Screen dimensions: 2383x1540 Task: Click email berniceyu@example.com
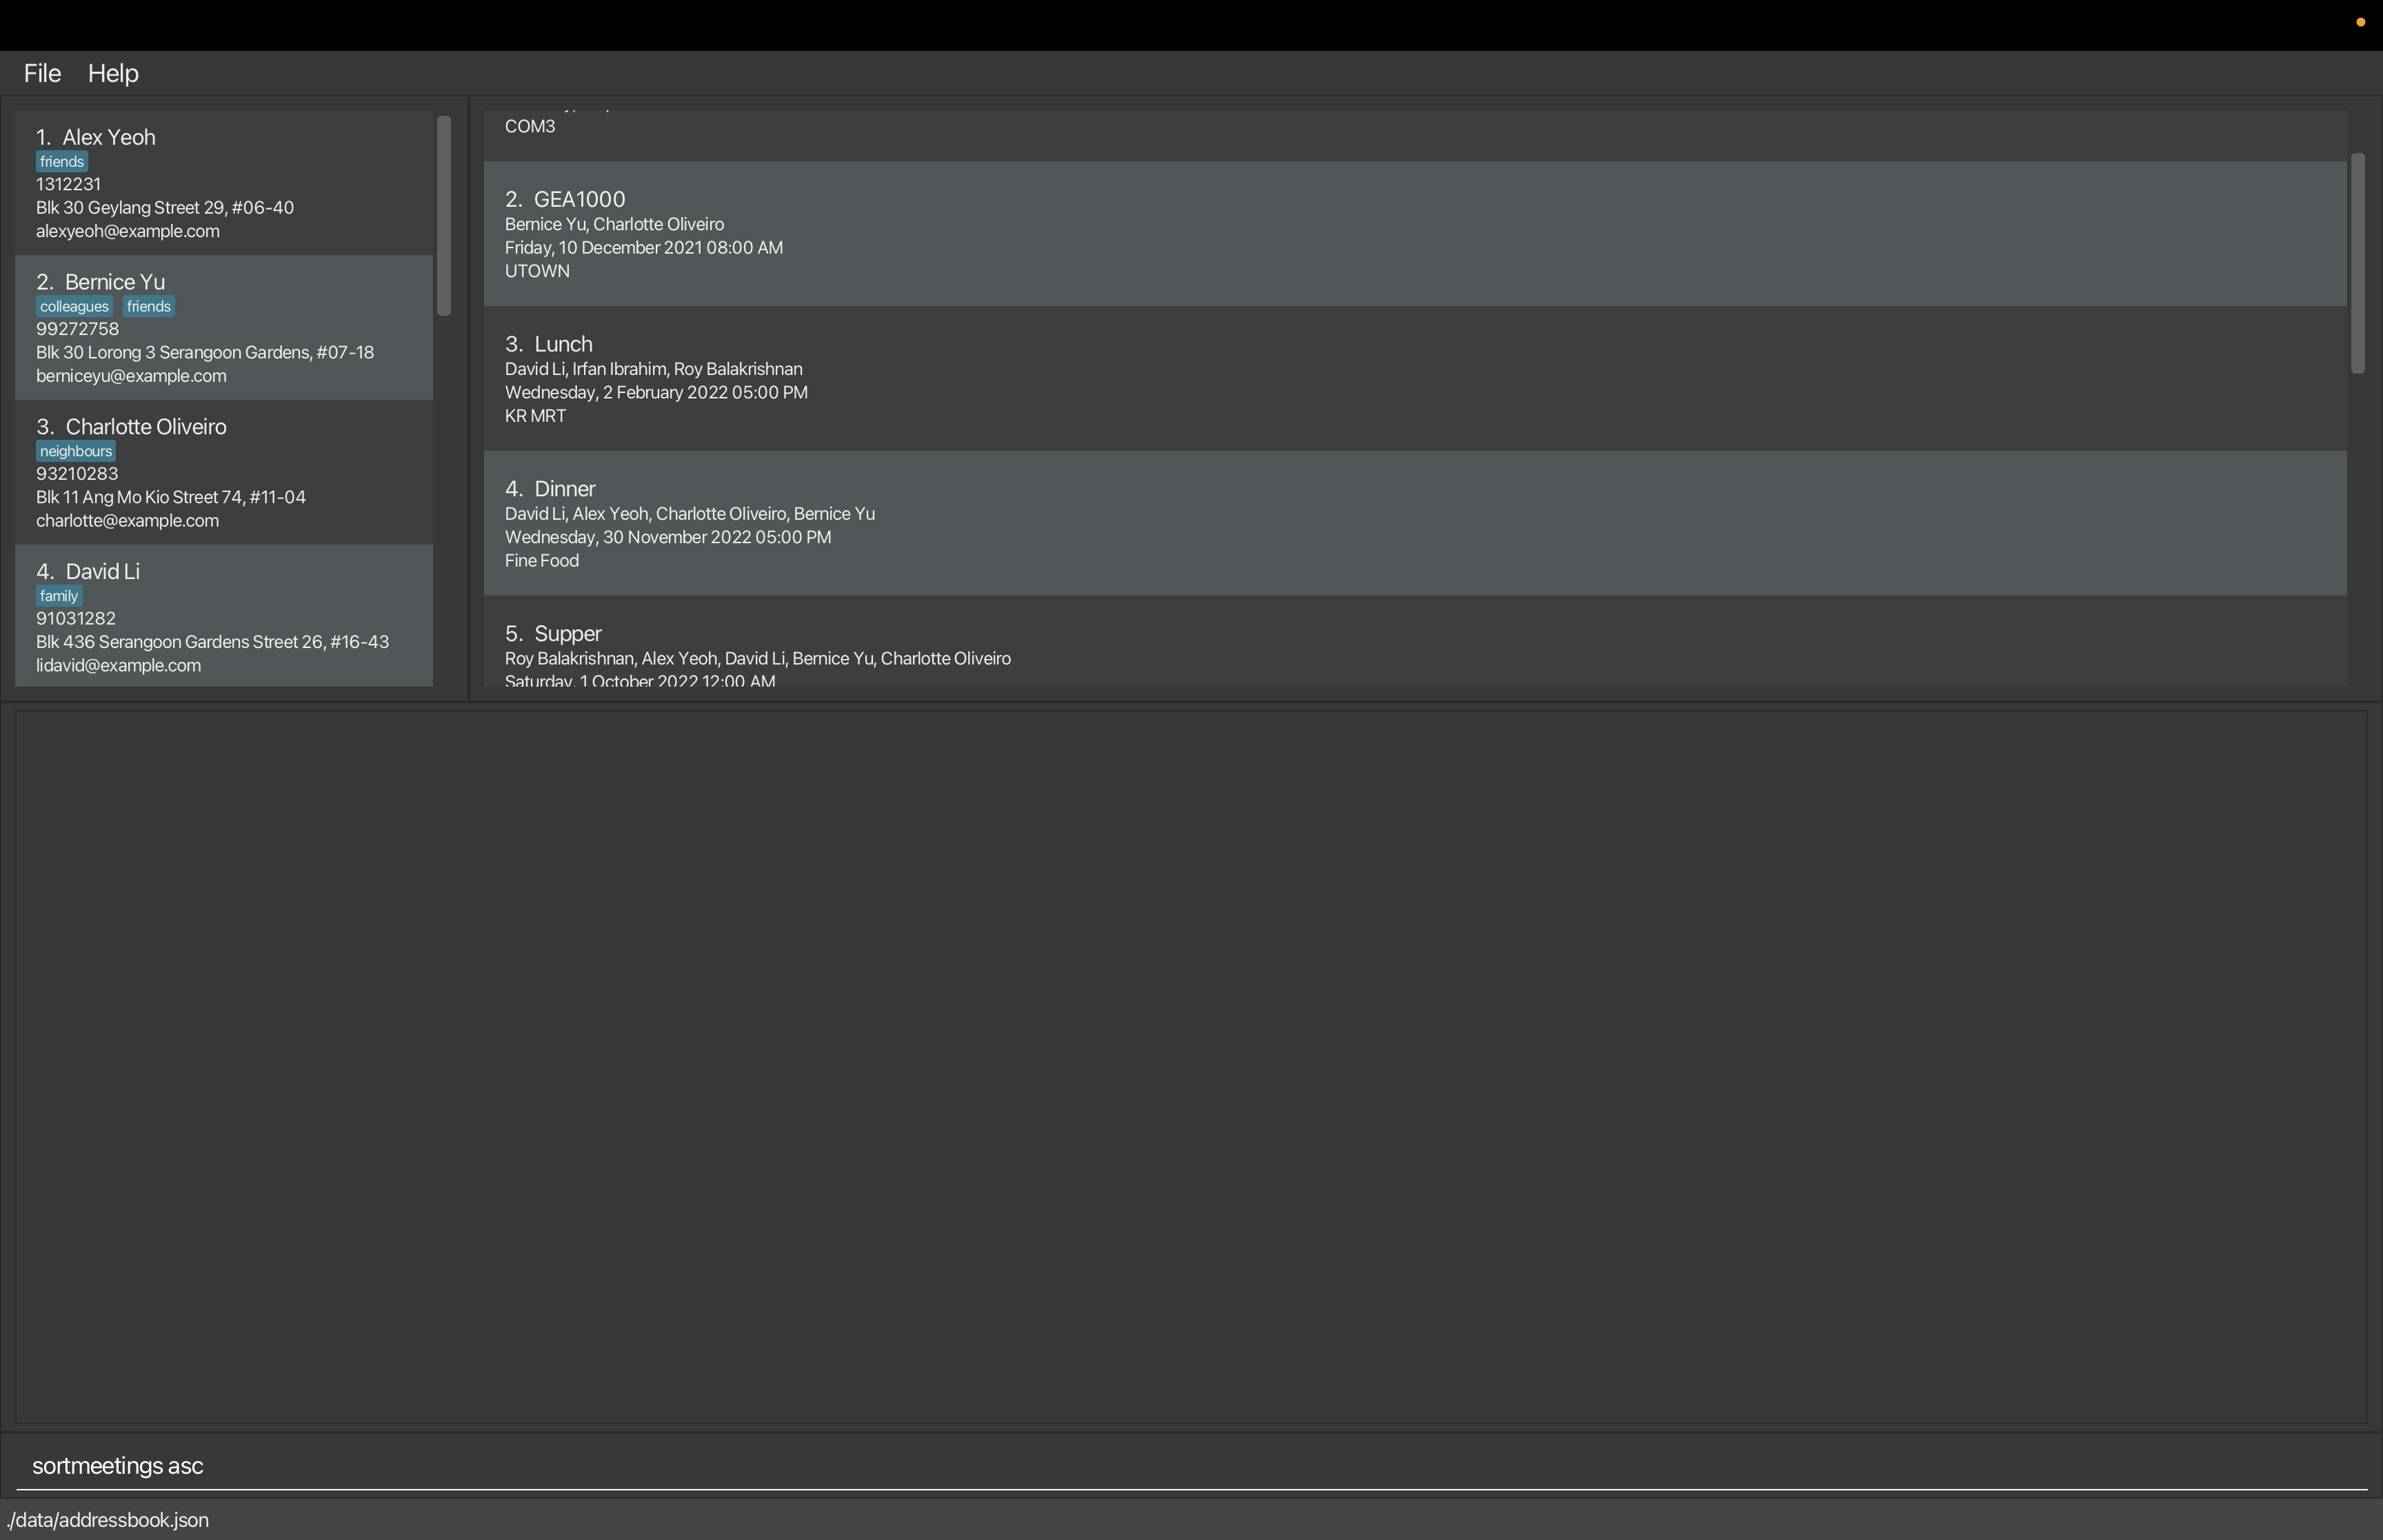point(131,376)
